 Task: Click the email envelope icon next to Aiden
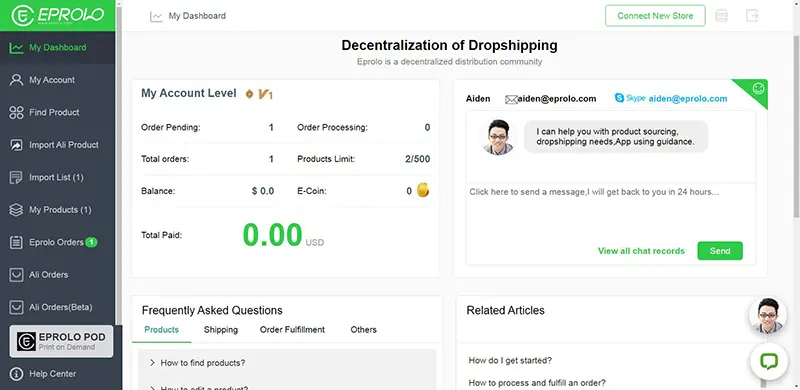tap(511, 100)
